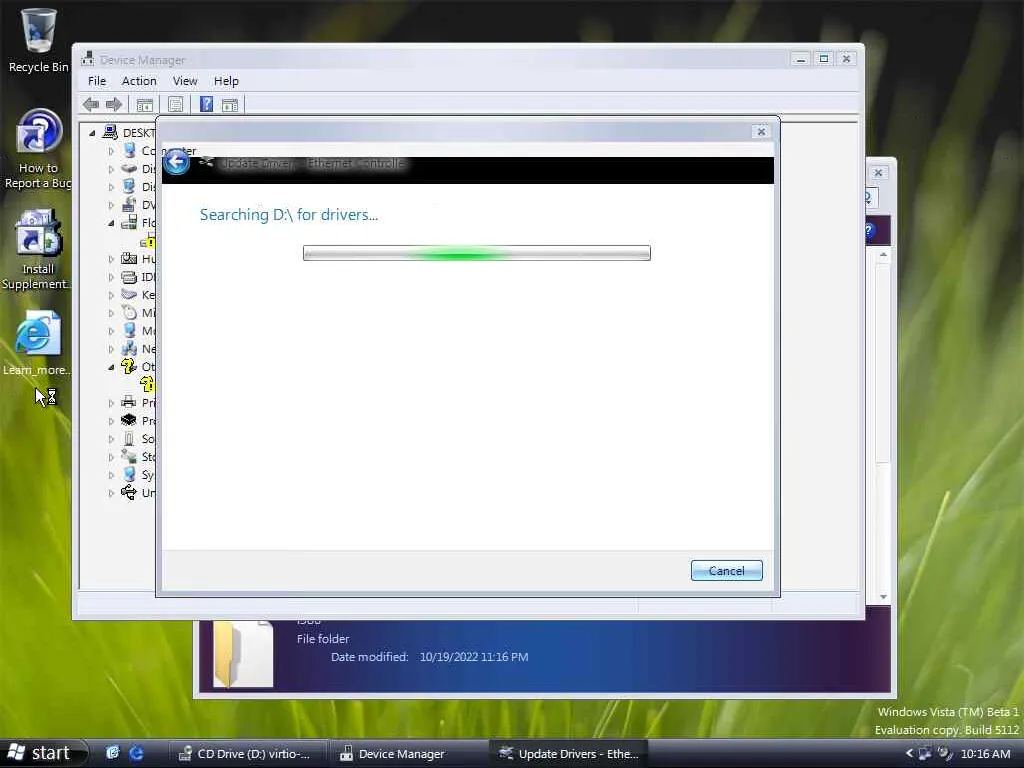
Task: Click Device Manager toolbar forward arrow
Action: (x=114, y=104)
